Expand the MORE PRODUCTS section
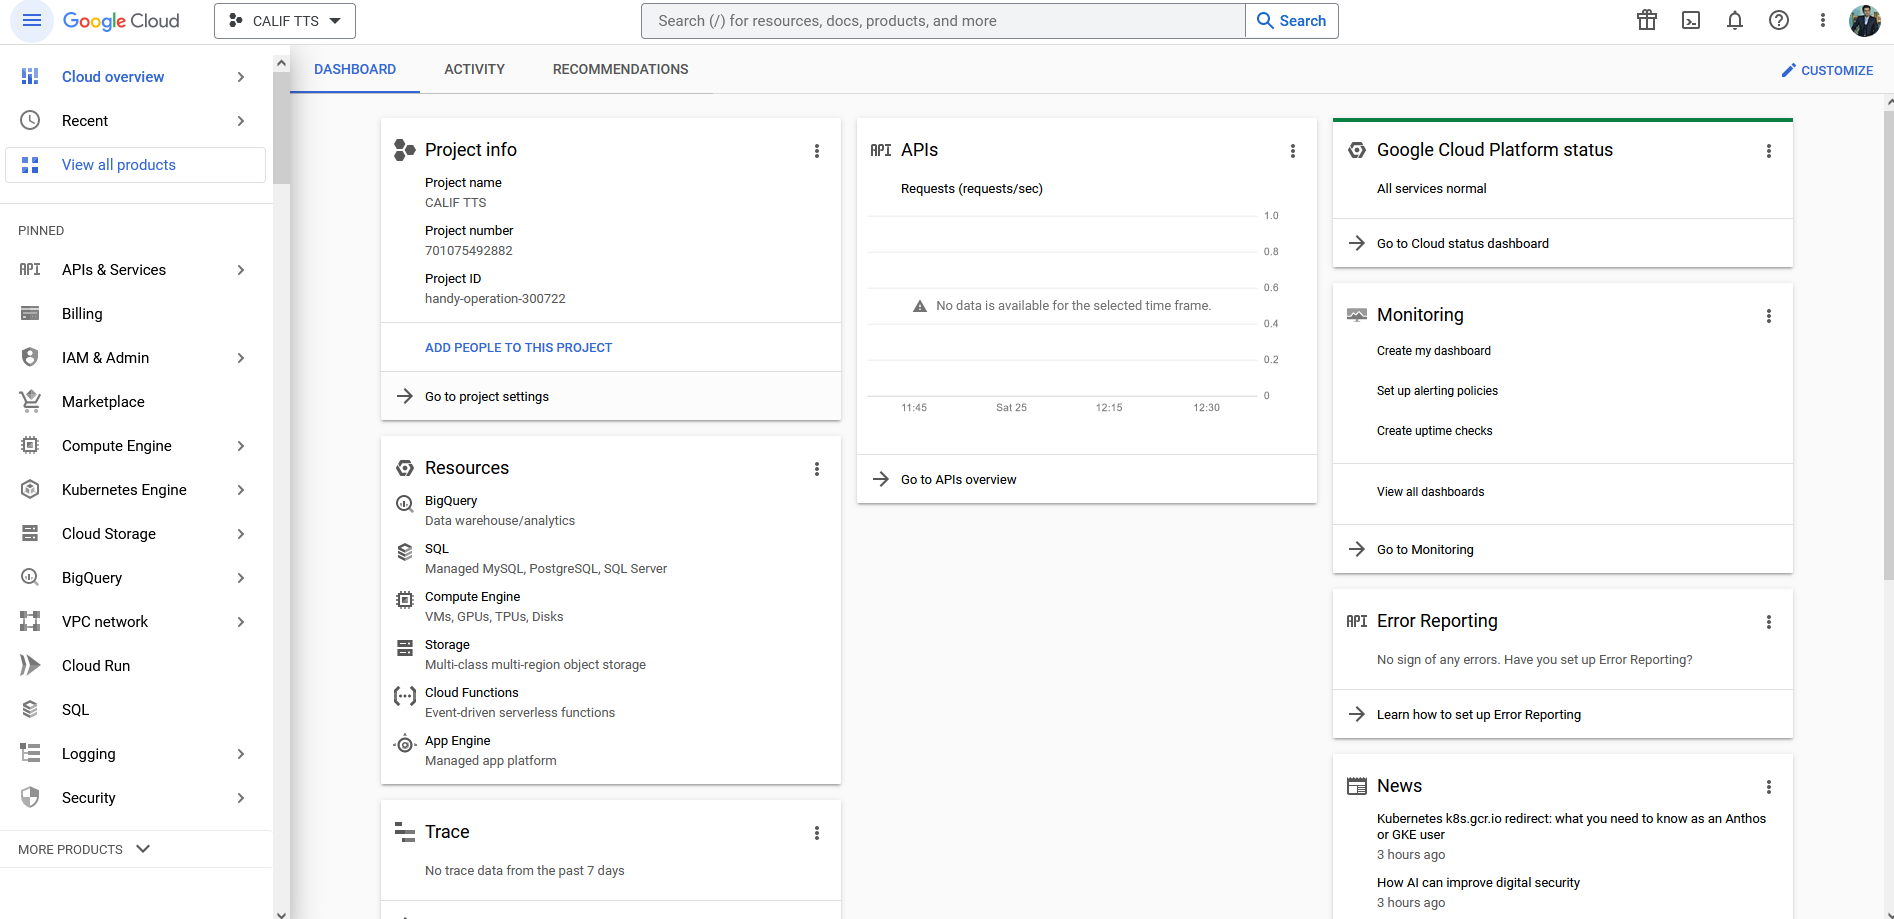This screenshot has width=1894, height=919. 84,849
